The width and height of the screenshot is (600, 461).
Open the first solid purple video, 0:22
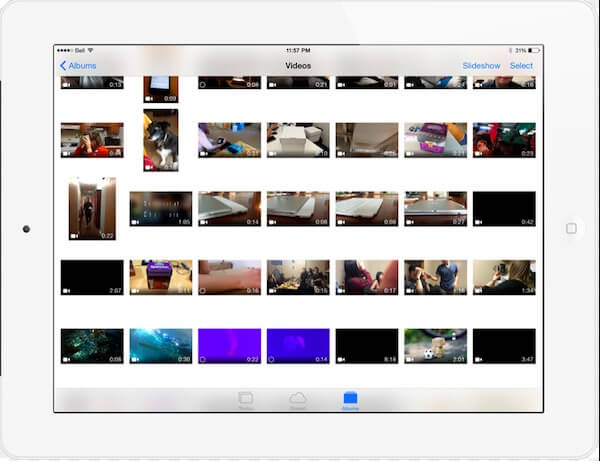pos(229,345)
